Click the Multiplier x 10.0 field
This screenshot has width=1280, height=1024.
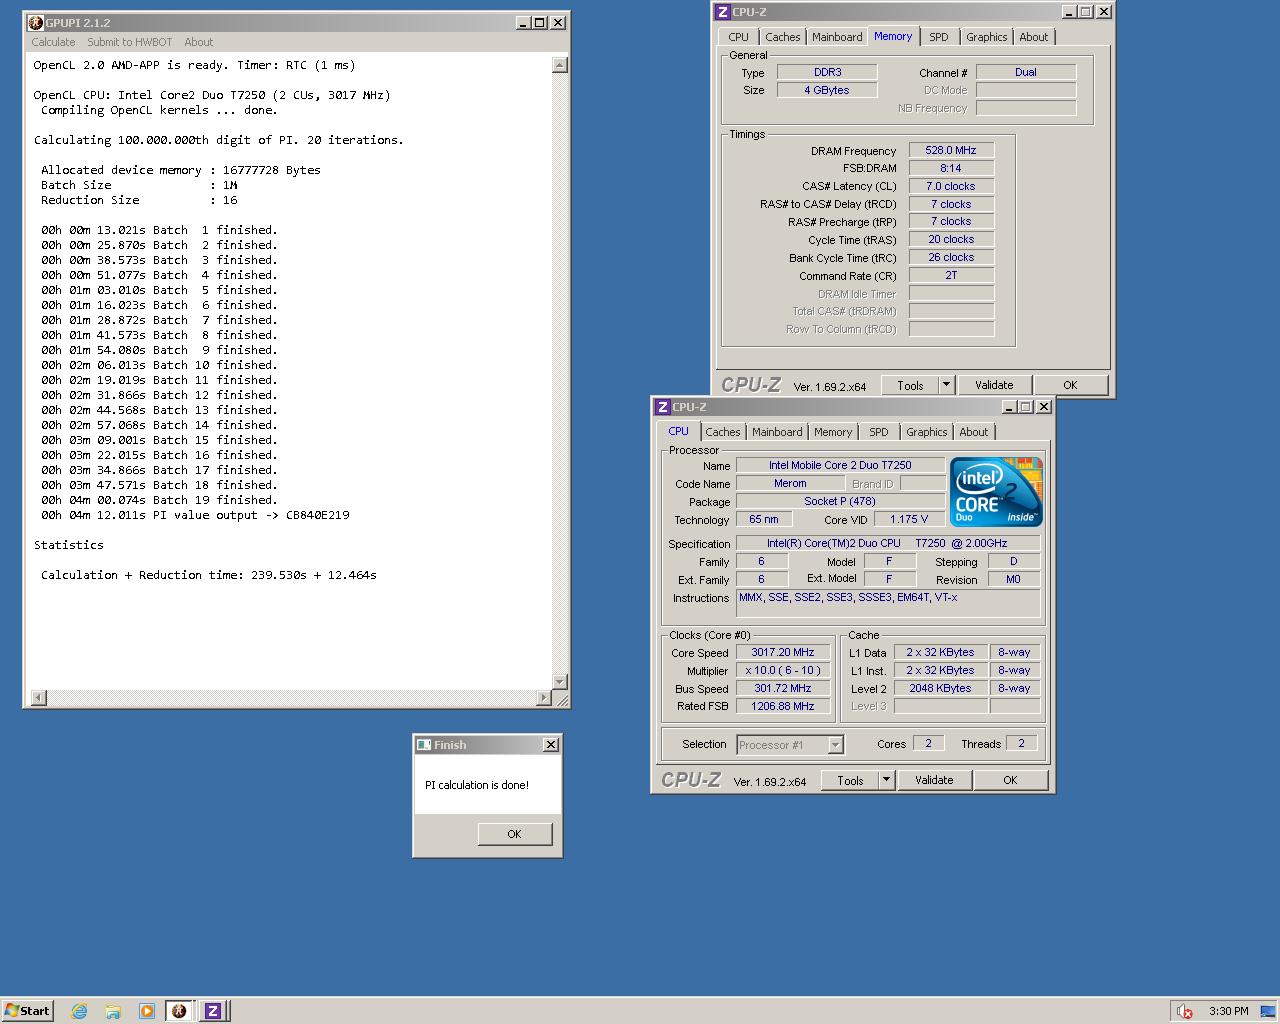coord(783,670)
